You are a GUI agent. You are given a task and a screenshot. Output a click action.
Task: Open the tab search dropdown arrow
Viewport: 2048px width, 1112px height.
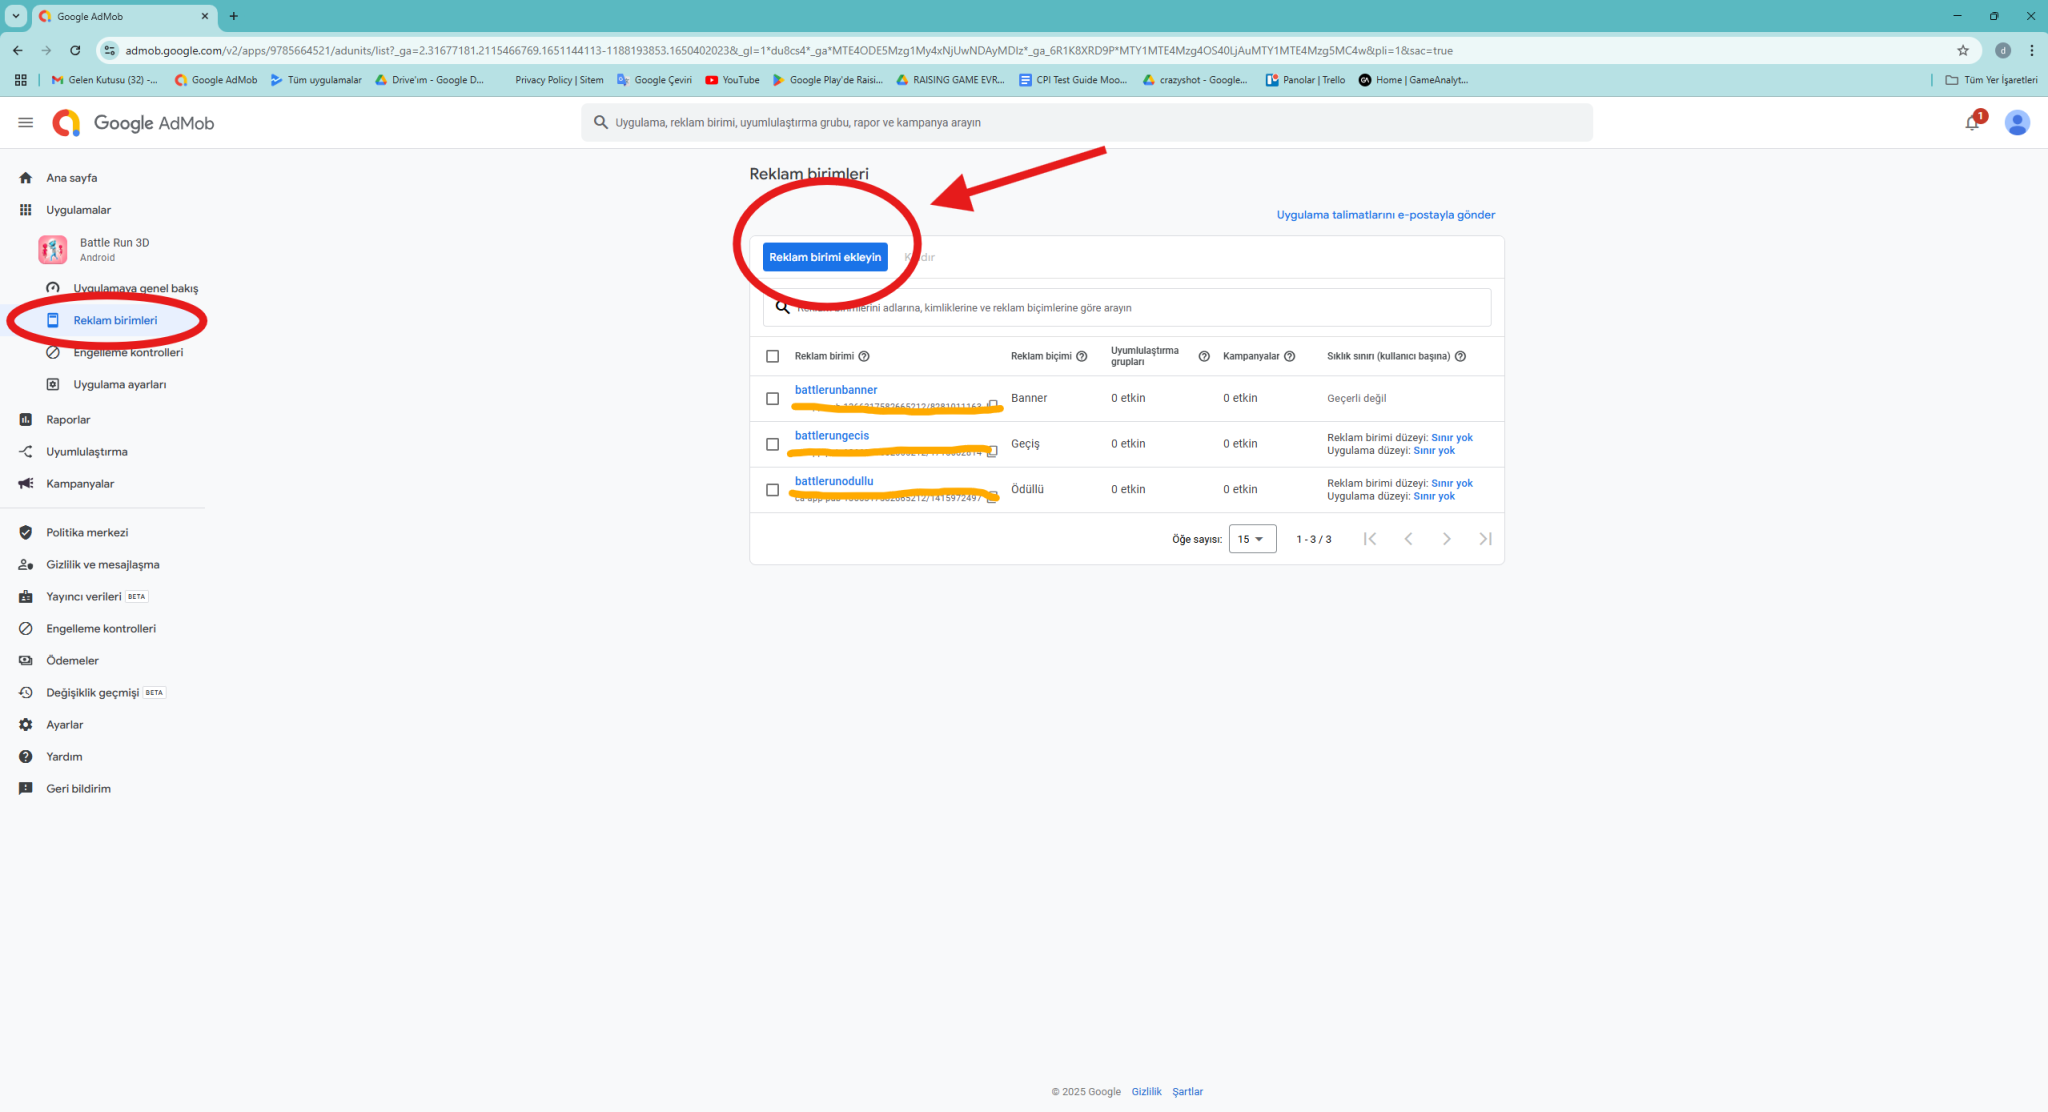point(16,16)
